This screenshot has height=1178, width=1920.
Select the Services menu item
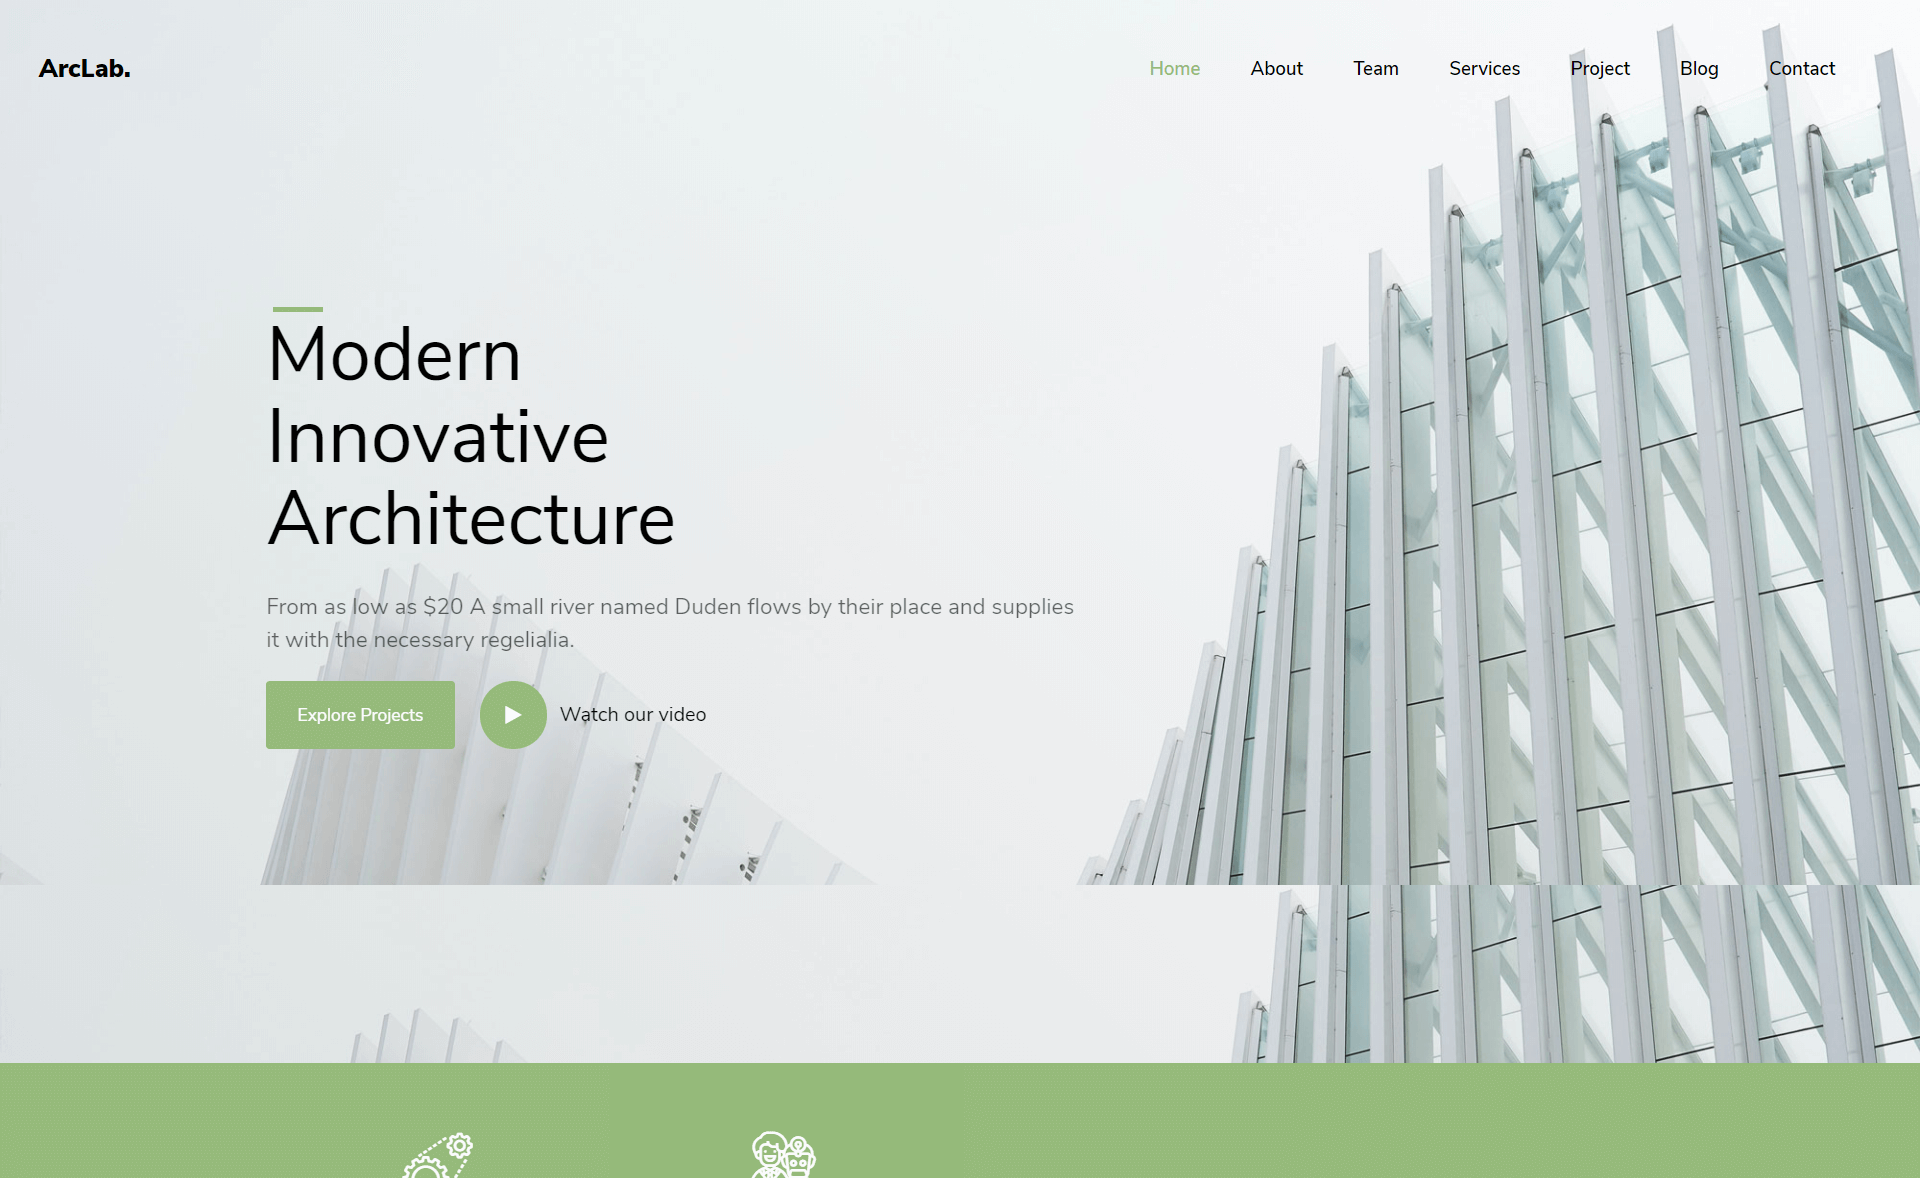tap(1484, 67)
